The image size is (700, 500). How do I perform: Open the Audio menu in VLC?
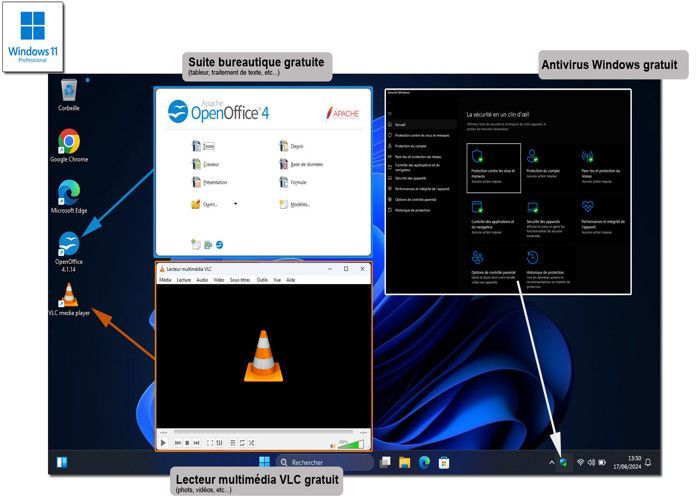(202, 280)
